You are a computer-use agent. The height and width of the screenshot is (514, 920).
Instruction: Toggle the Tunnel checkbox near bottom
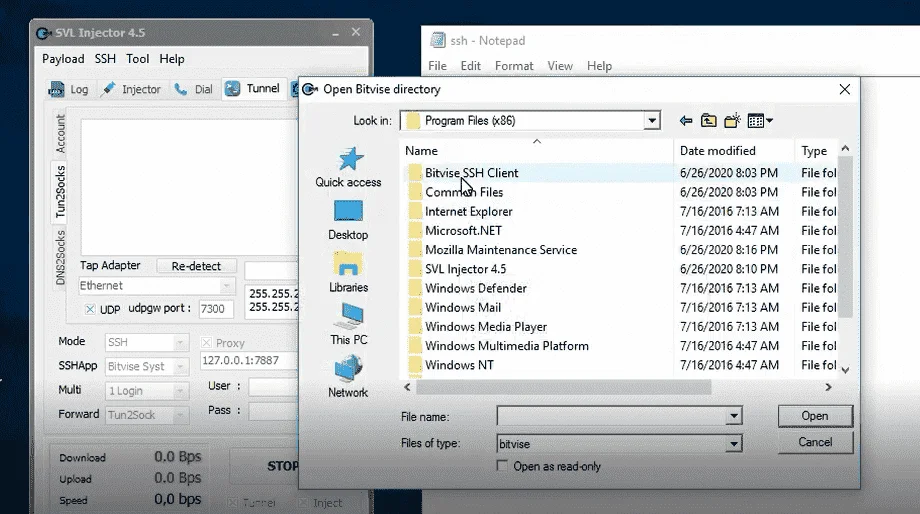(233, 503)
